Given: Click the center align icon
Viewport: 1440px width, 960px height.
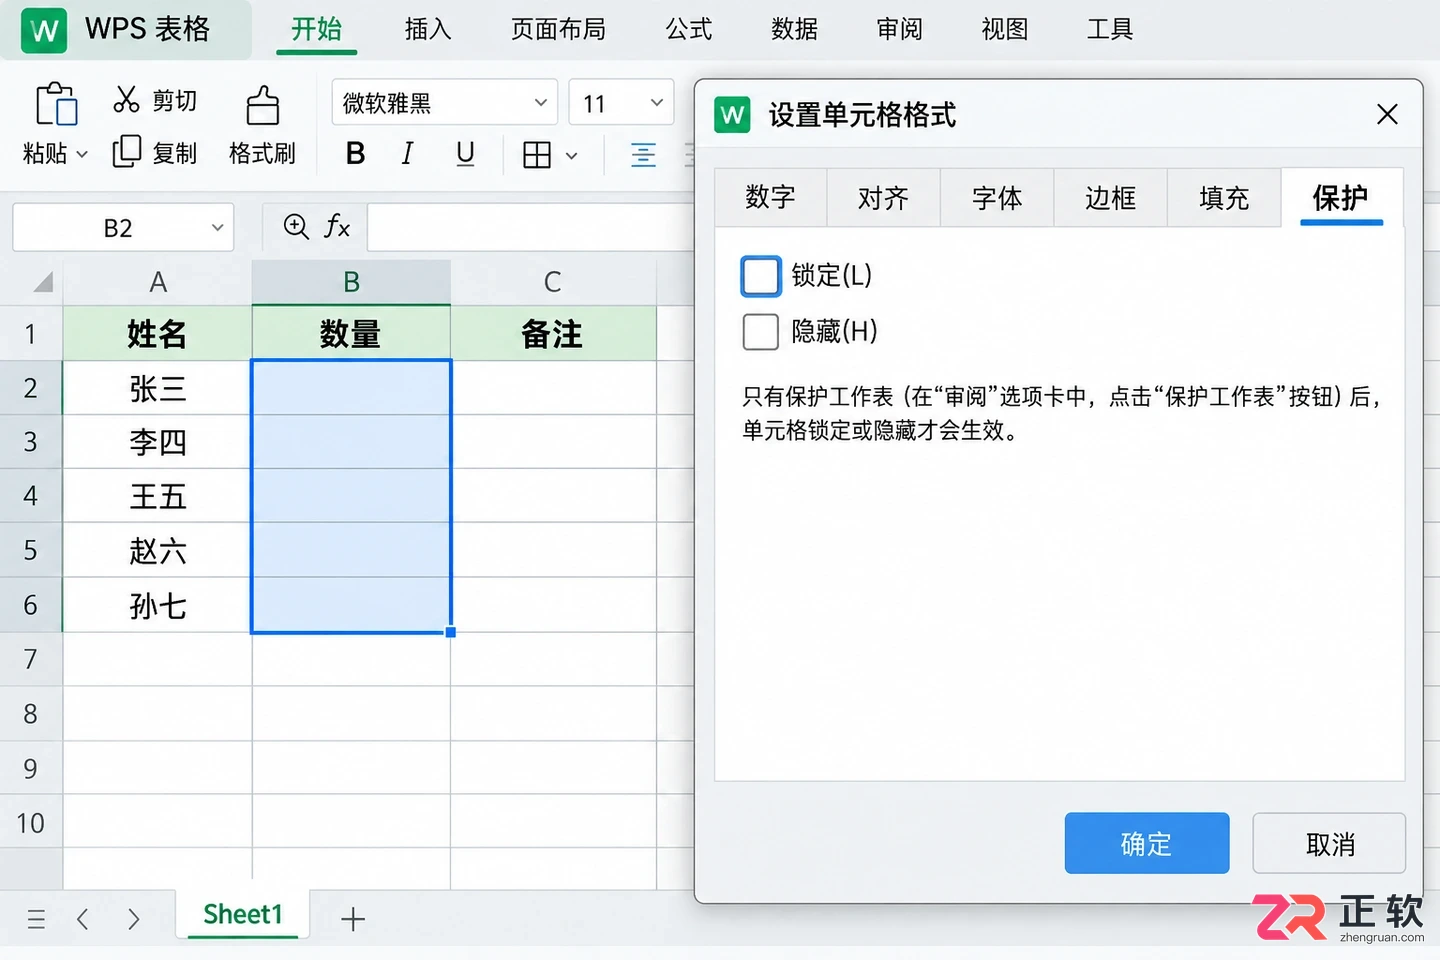Looking at the screenshot, I should [643, 154].
